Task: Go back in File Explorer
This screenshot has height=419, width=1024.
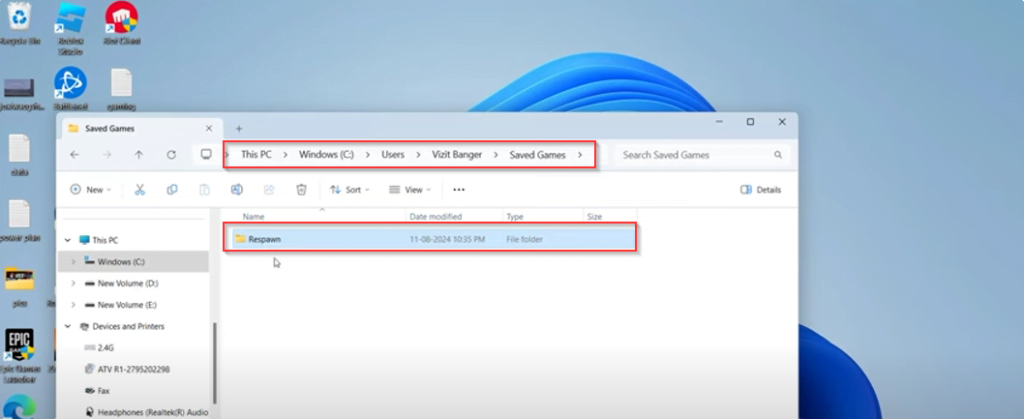Action: coord(74,155)
